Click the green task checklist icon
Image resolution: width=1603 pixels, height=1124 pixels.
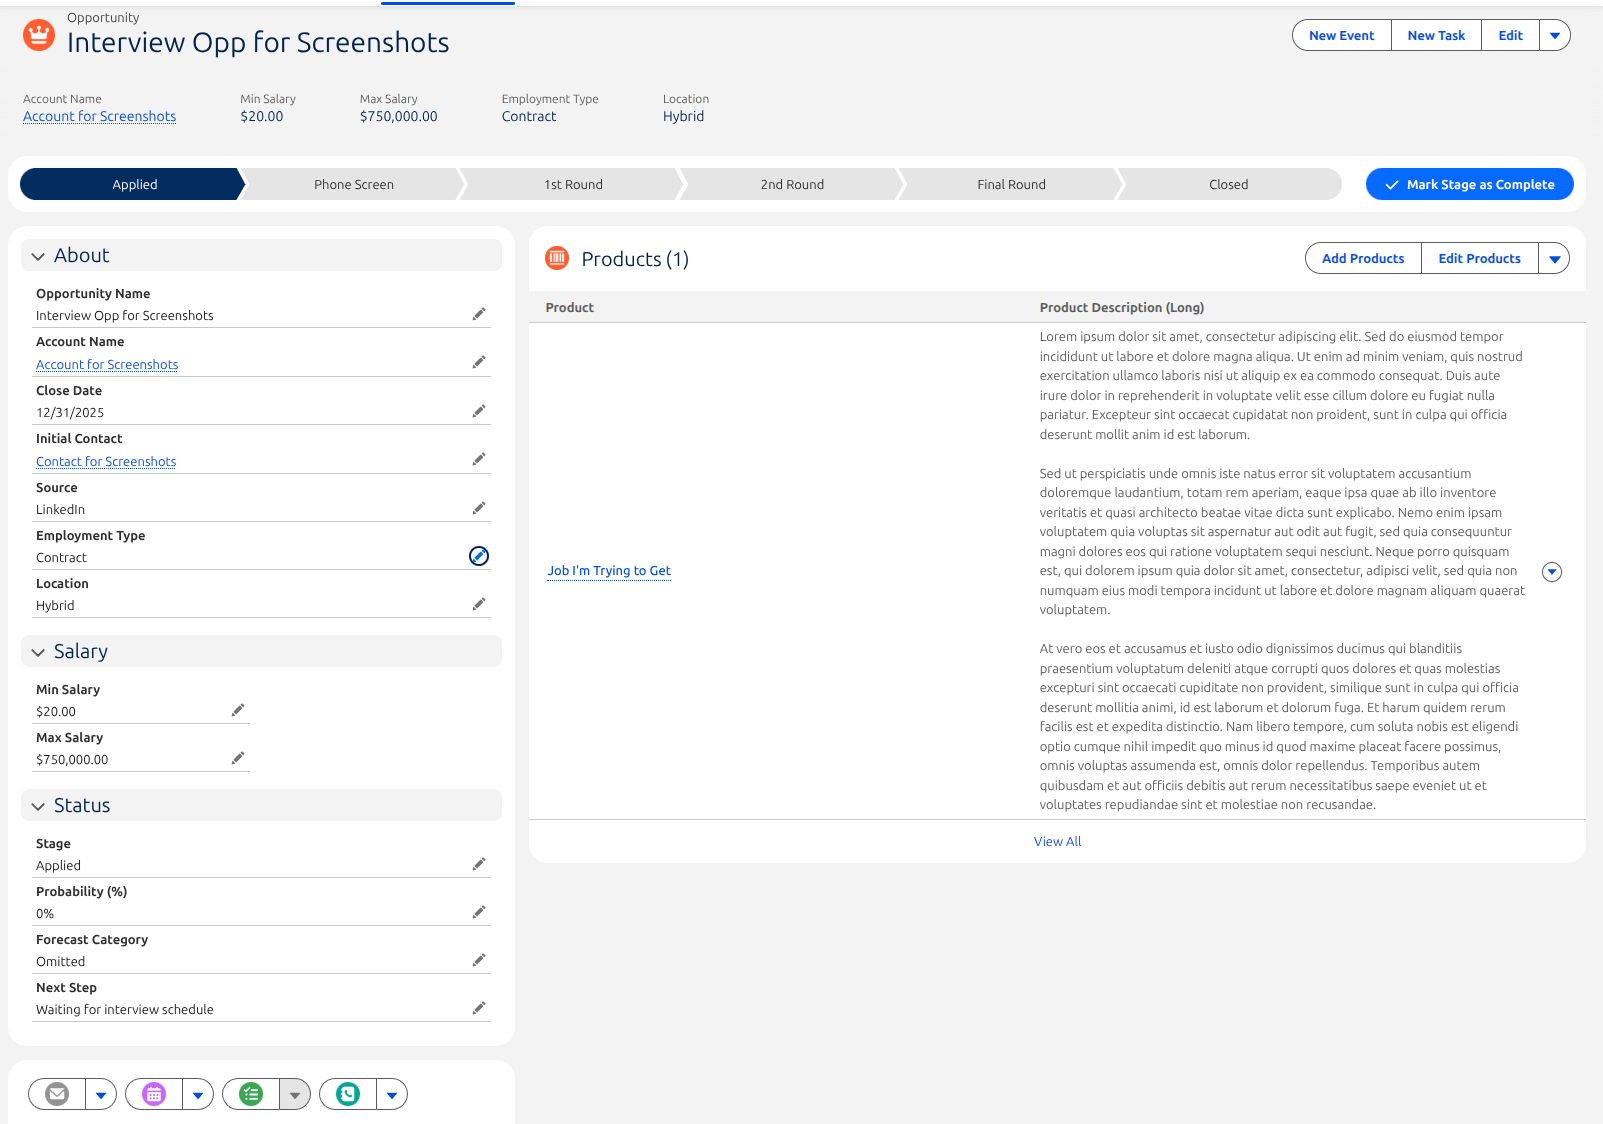coord(251,1094)
